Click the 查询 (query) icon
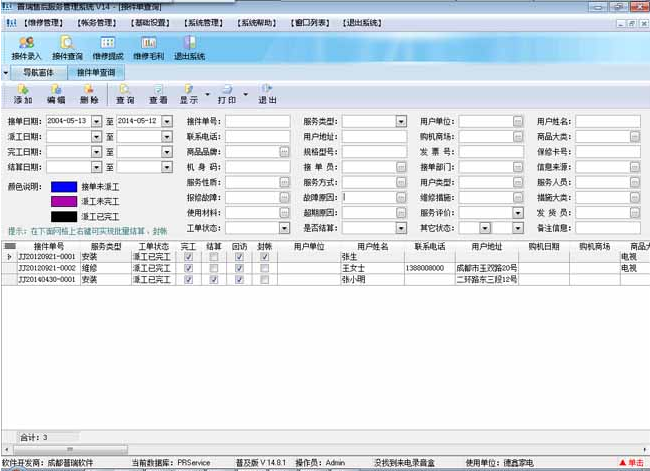The width and height of the screenshot is (650, 471). [x=125, y=94]
